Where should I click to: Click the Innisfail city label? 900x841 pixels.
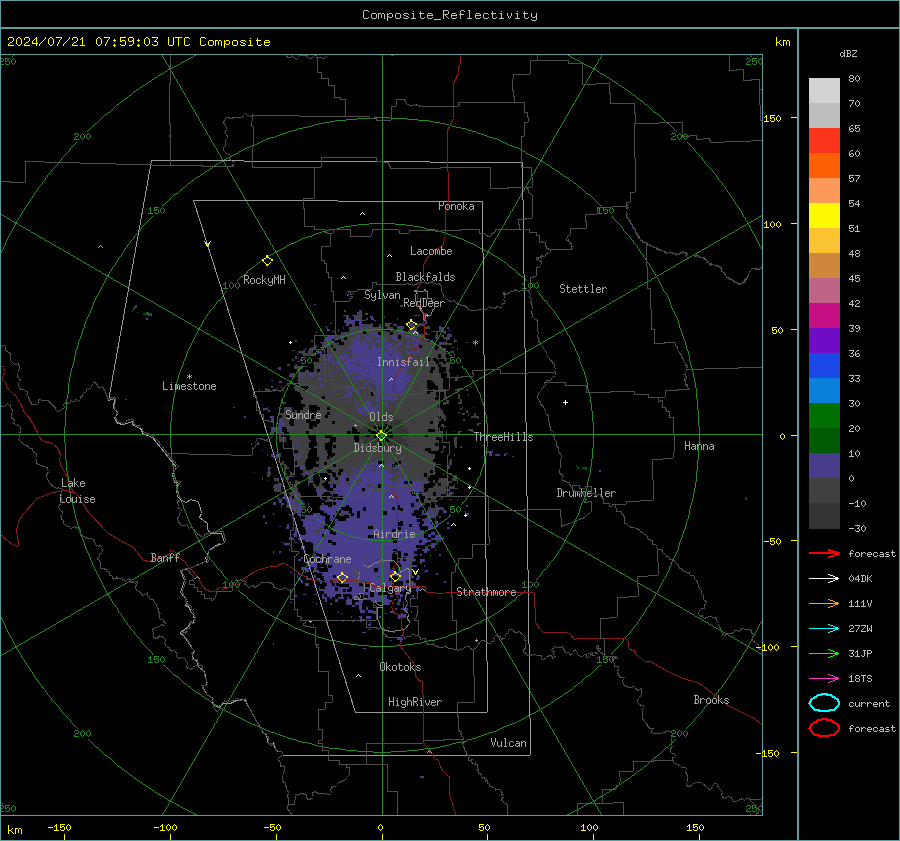[x=403, y=362]
